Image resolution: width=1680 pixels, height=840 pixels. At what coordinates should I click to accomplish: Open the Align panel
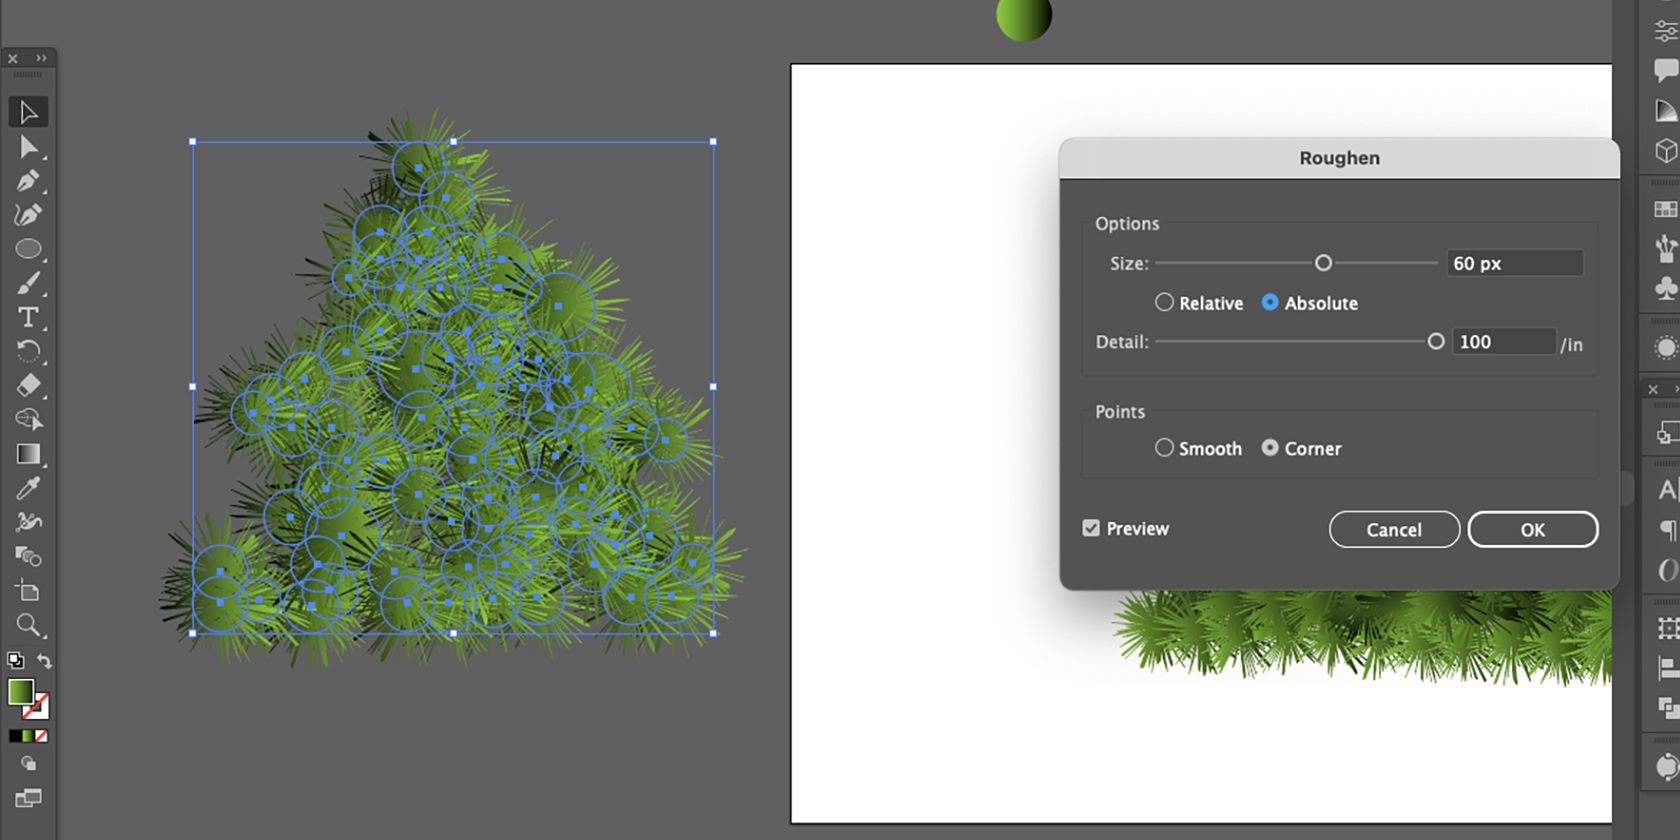coord(1667,667)
